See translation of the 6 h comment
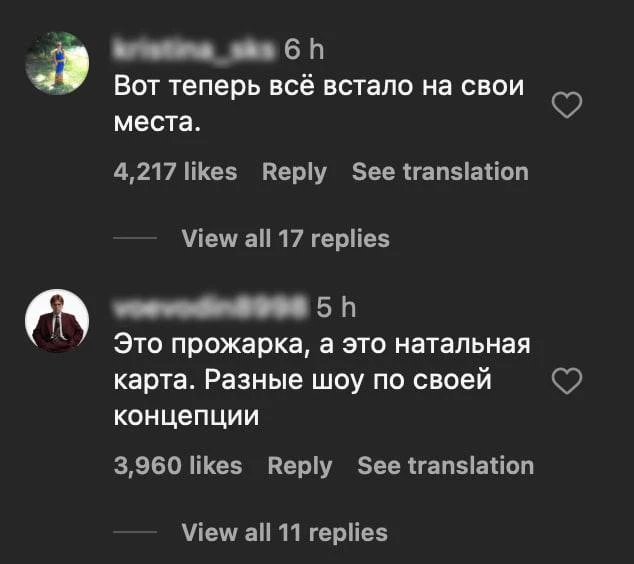This screenshot has height=564, width=634. [440, 172]
